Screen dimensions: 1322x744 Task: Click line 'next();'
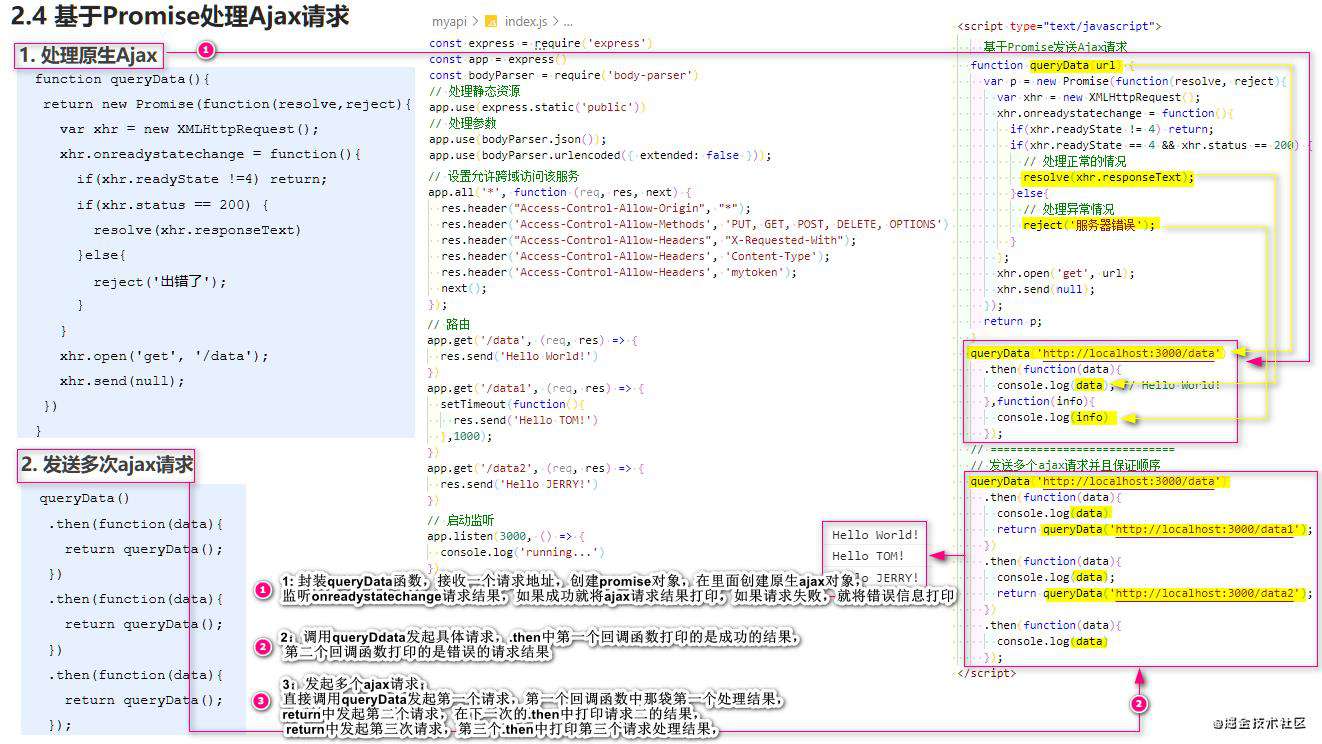464,288
